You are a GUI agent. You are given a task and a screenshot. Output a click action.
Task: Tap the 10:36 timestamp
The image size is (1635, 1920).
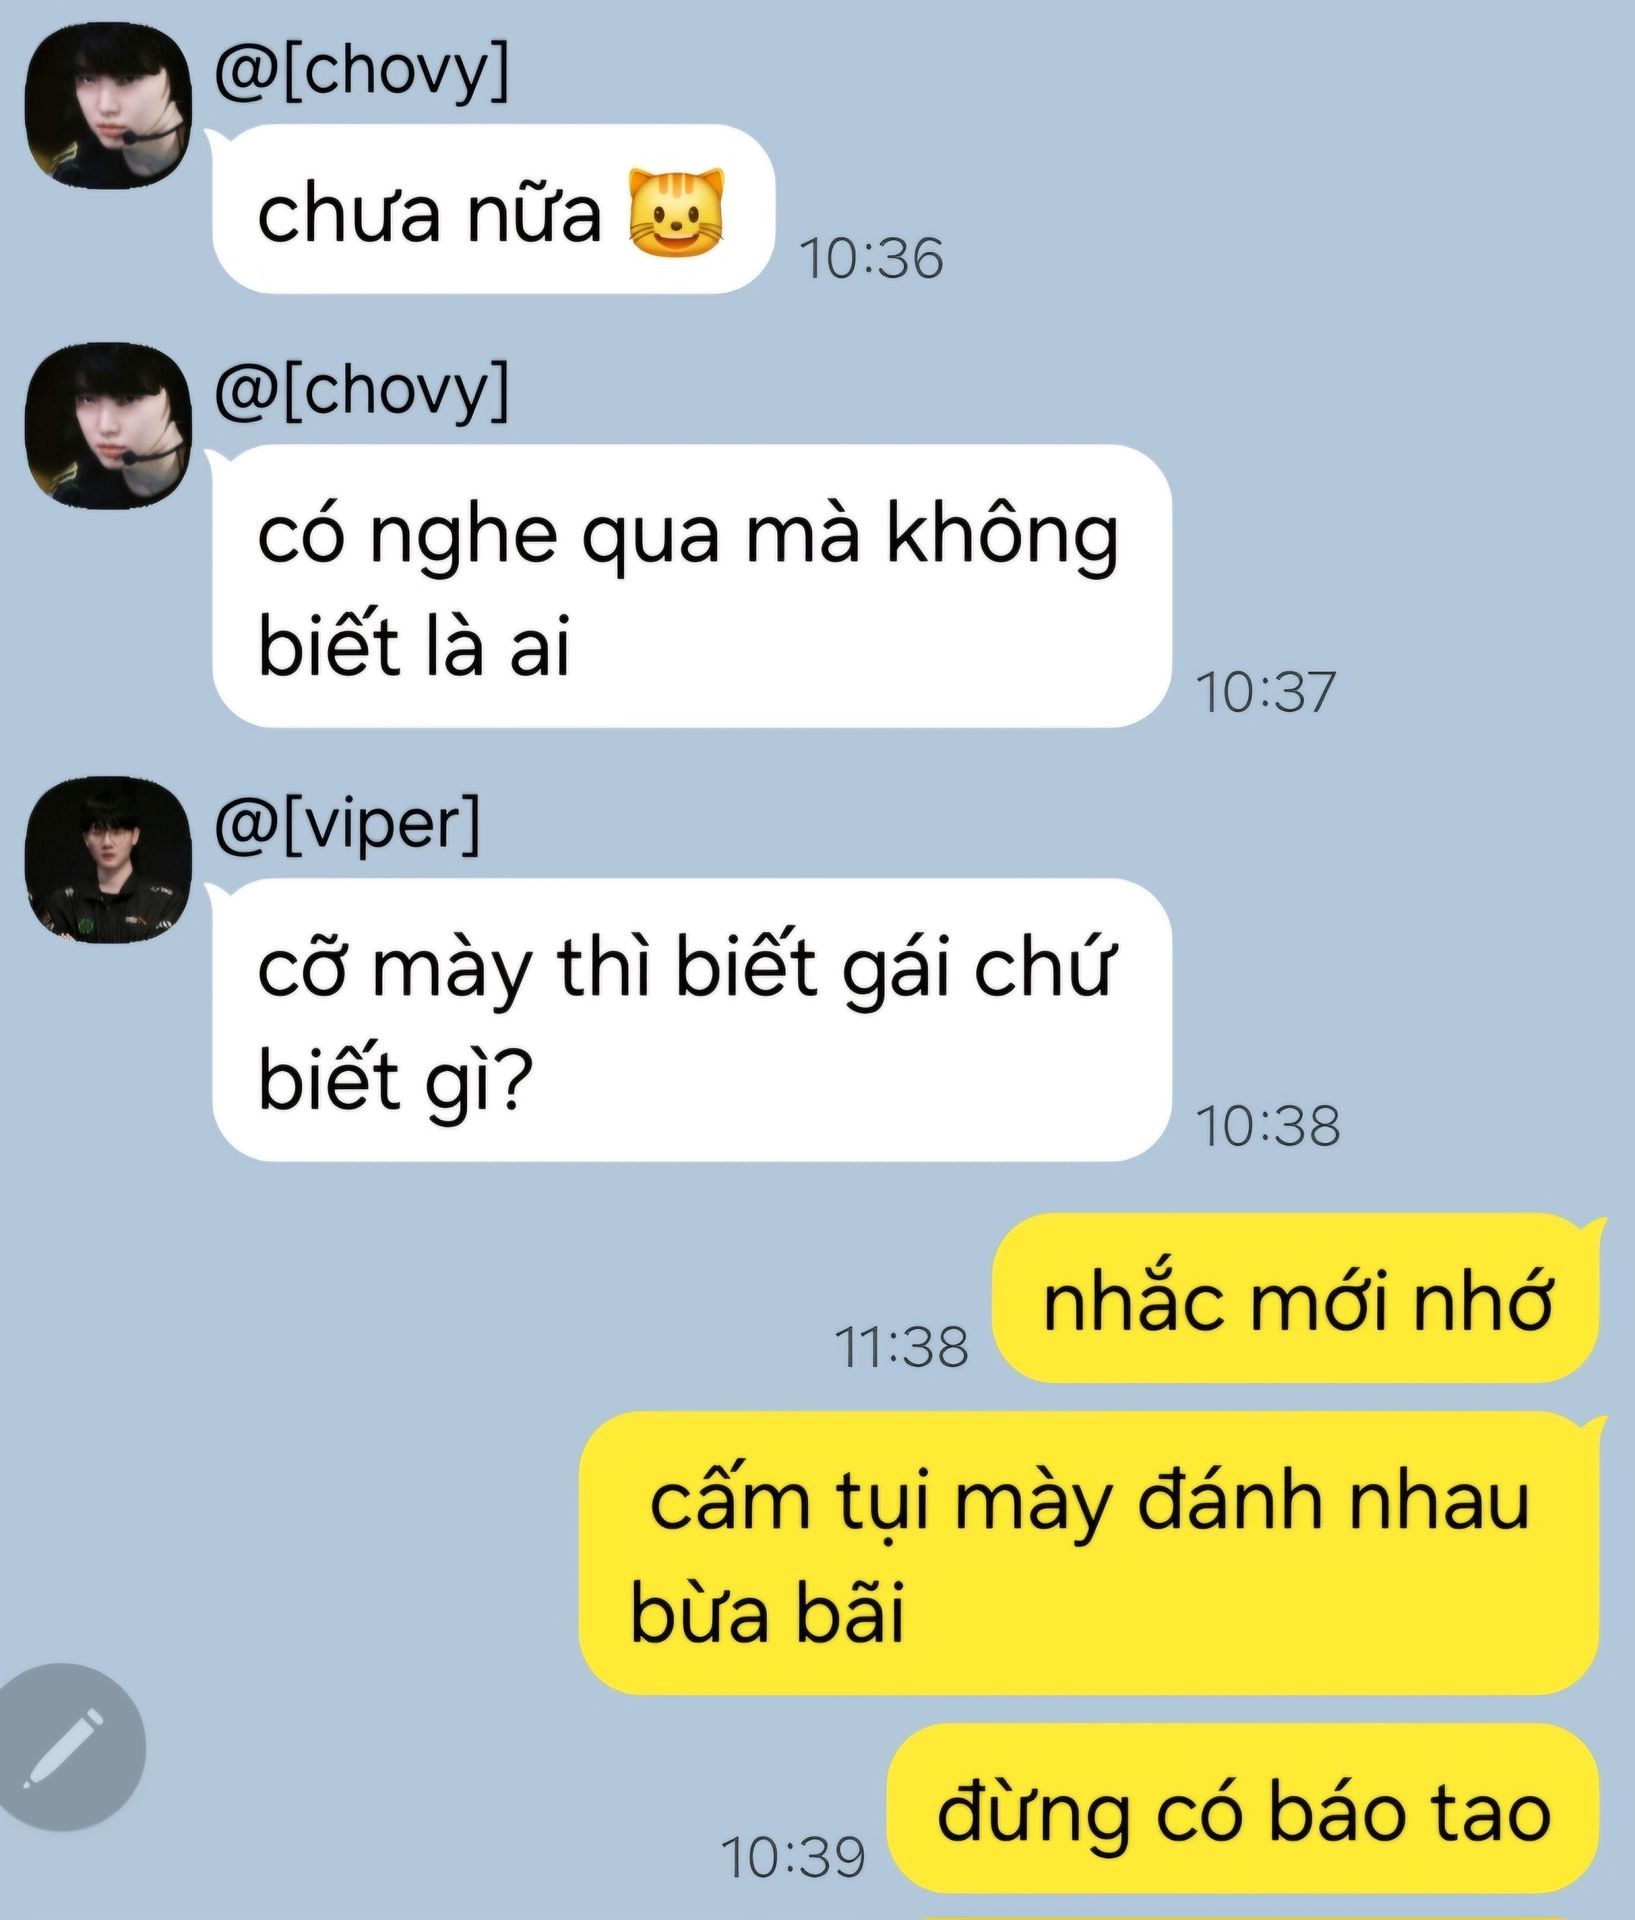tap(871, 258)
